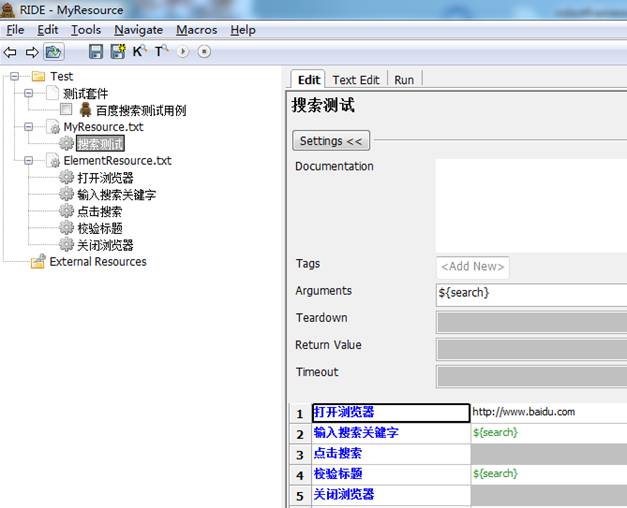Image resolution: width=627 pixels, height=508 pixels.
Task: Click the Open Directory toolbar icon
Action: (x=54, y=52)
